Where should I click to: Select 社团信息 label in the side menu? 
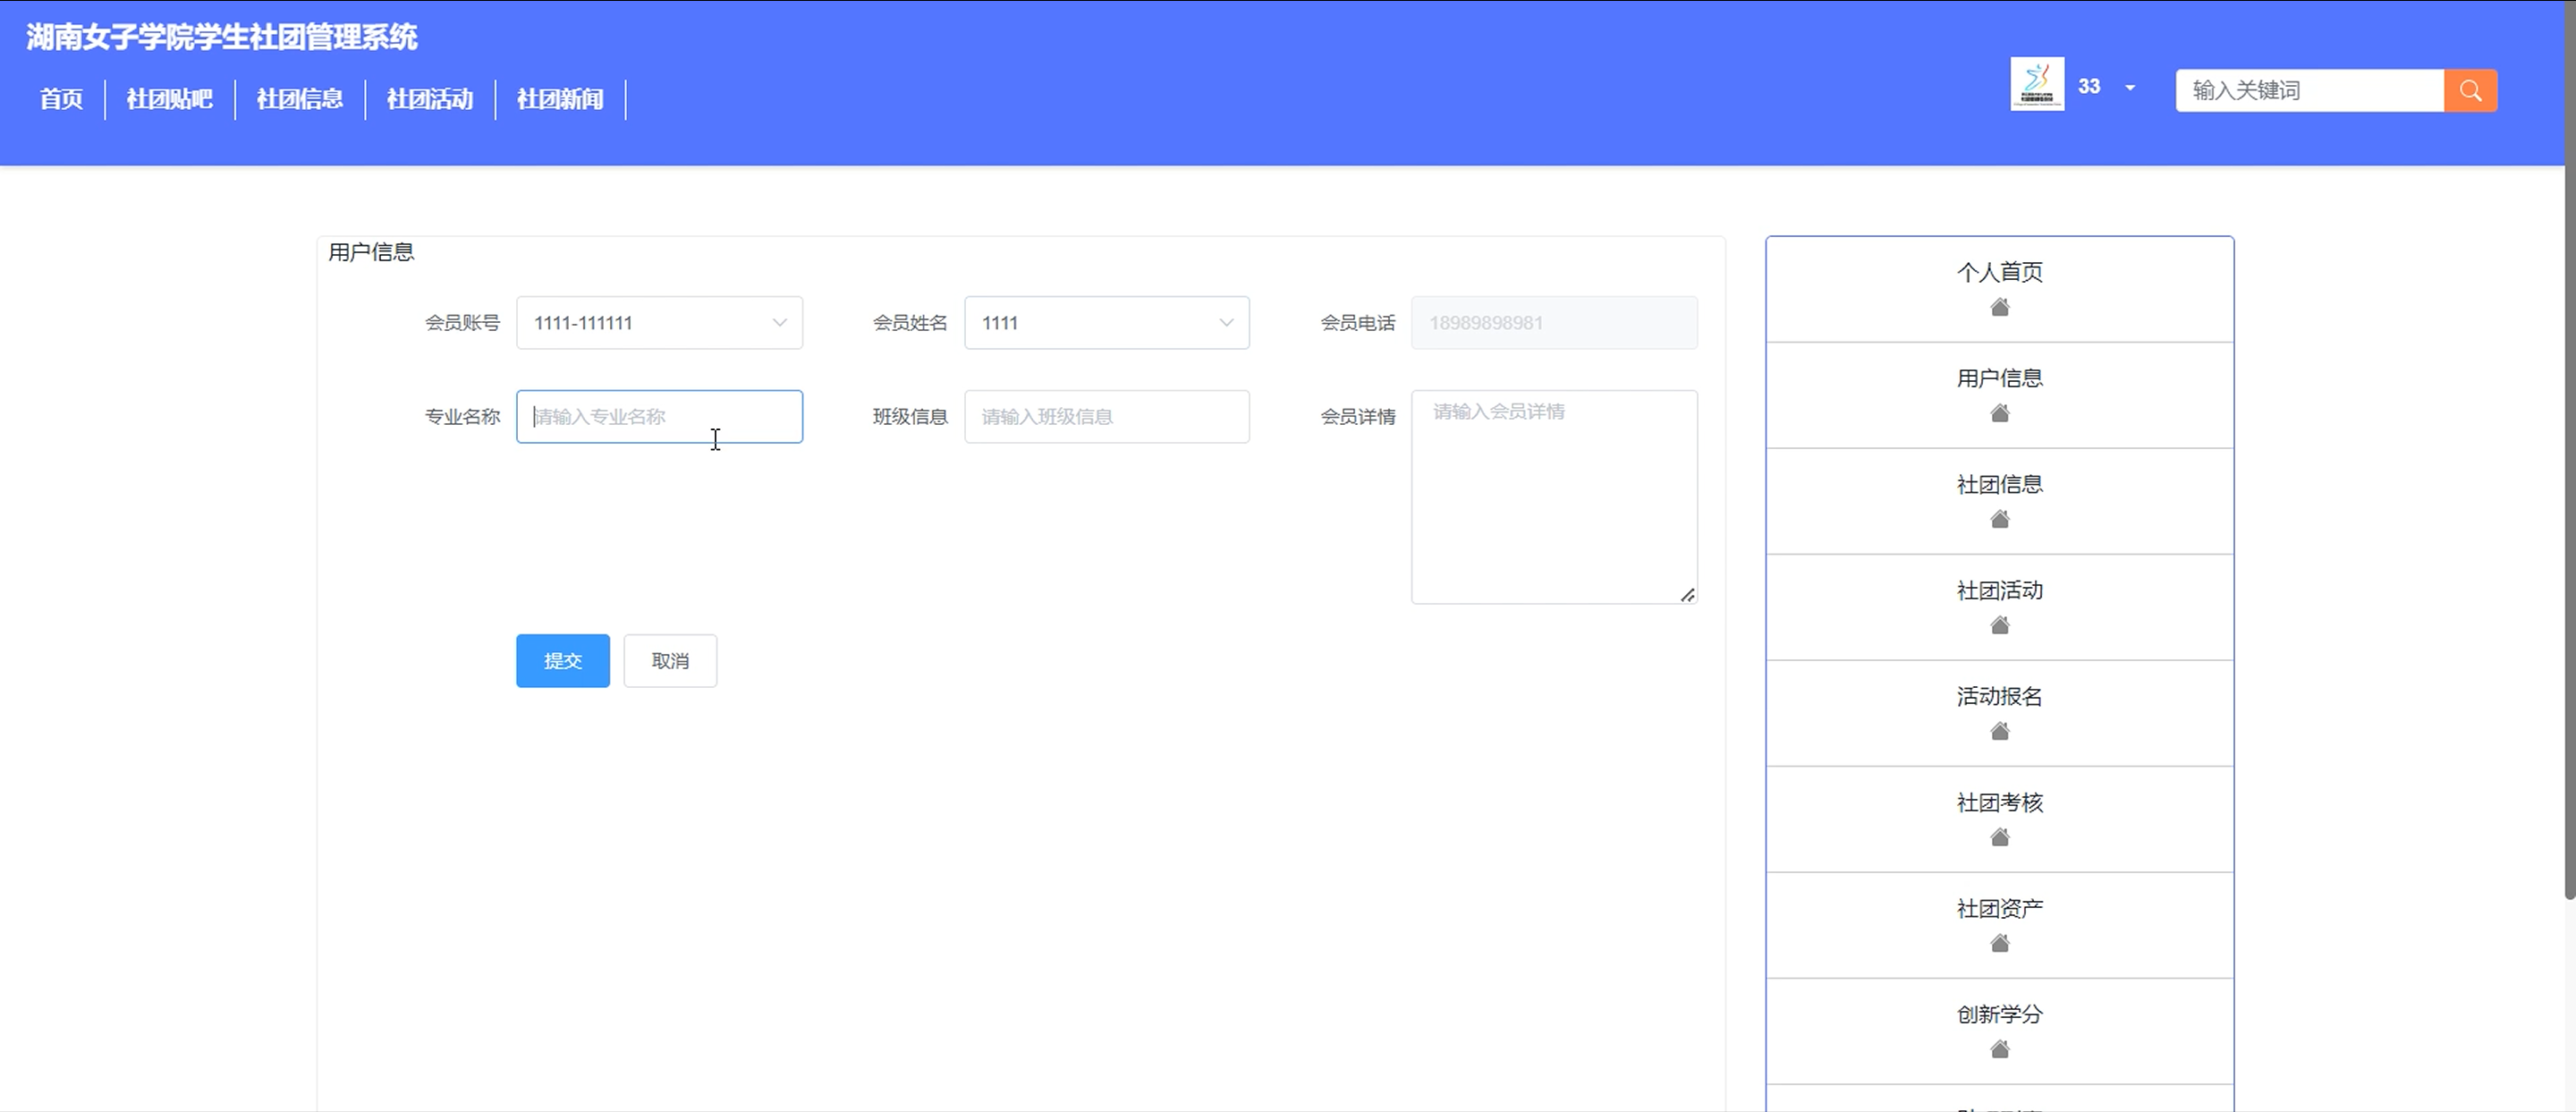coord(1999,484)
